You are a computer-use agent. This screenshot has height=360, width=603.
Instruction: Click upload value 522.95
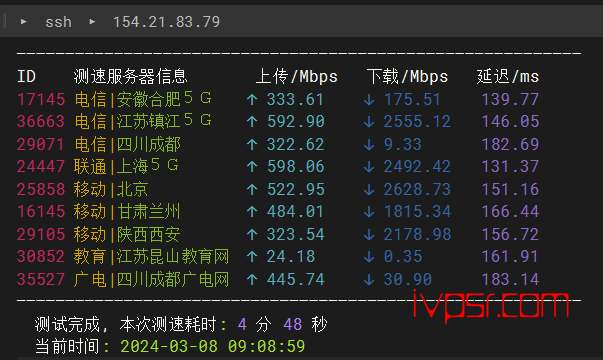(x=296, y=189)
